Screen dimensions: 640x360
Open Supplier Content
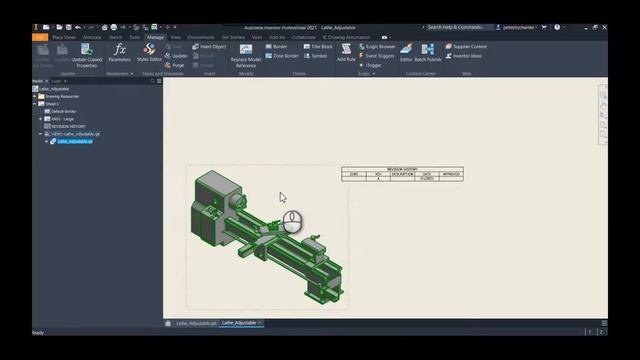(466, 47)
